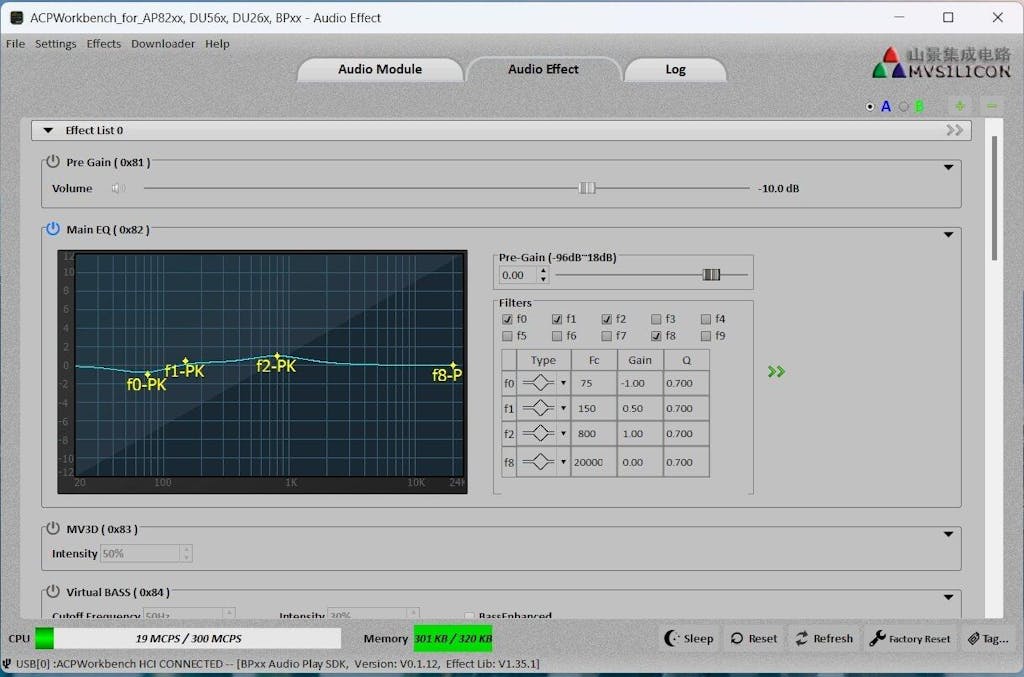The width and height of the screenshot is (1024, 677).
Task: Click the green plus icon near top right
Action: (x=959, y=105)
